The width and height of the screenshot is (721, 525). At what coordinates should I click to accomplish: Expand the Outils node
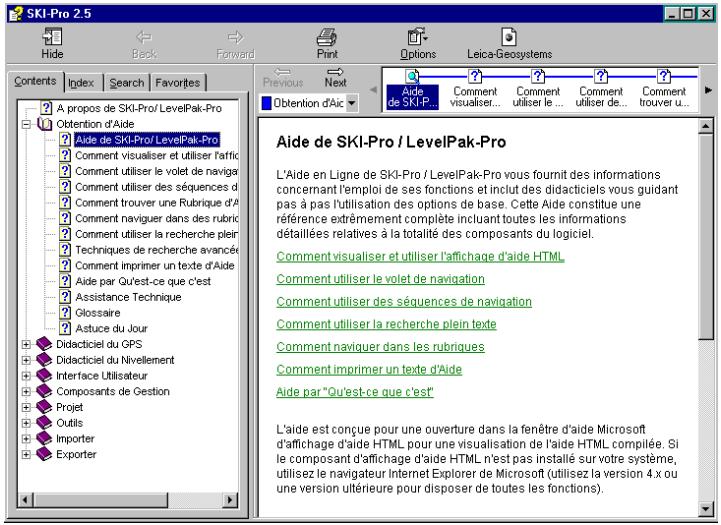coord(26,423)
